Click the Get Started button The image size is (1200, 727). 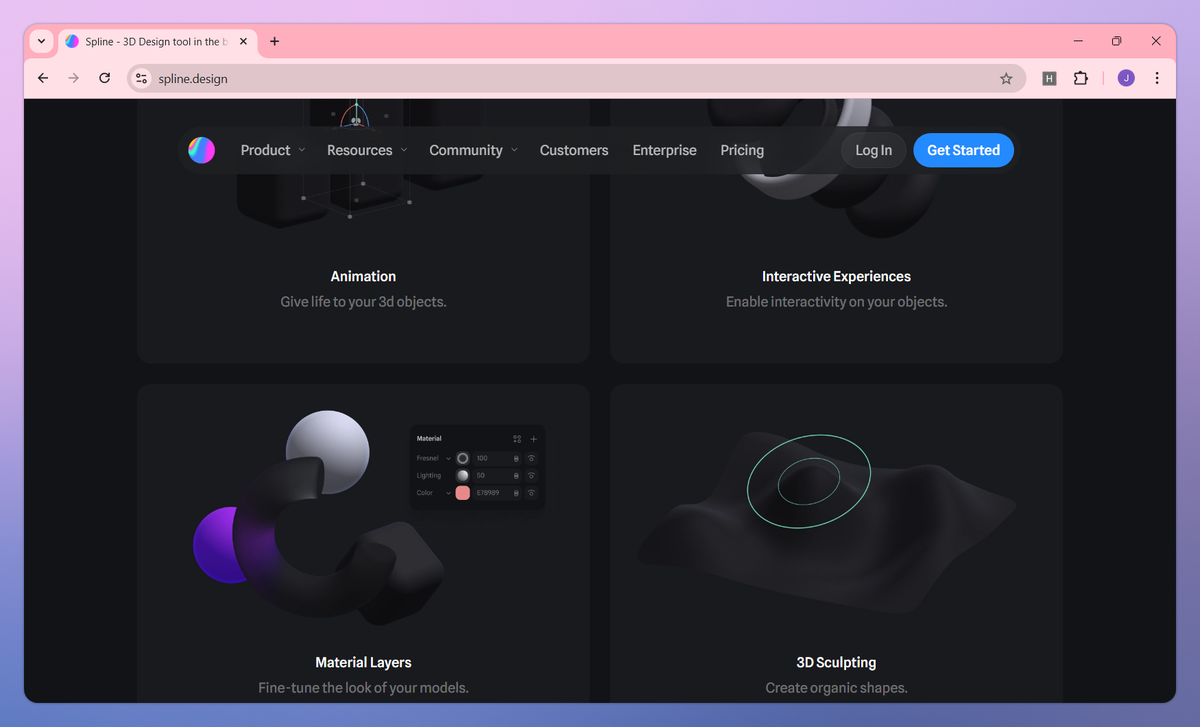coord(963,150)
